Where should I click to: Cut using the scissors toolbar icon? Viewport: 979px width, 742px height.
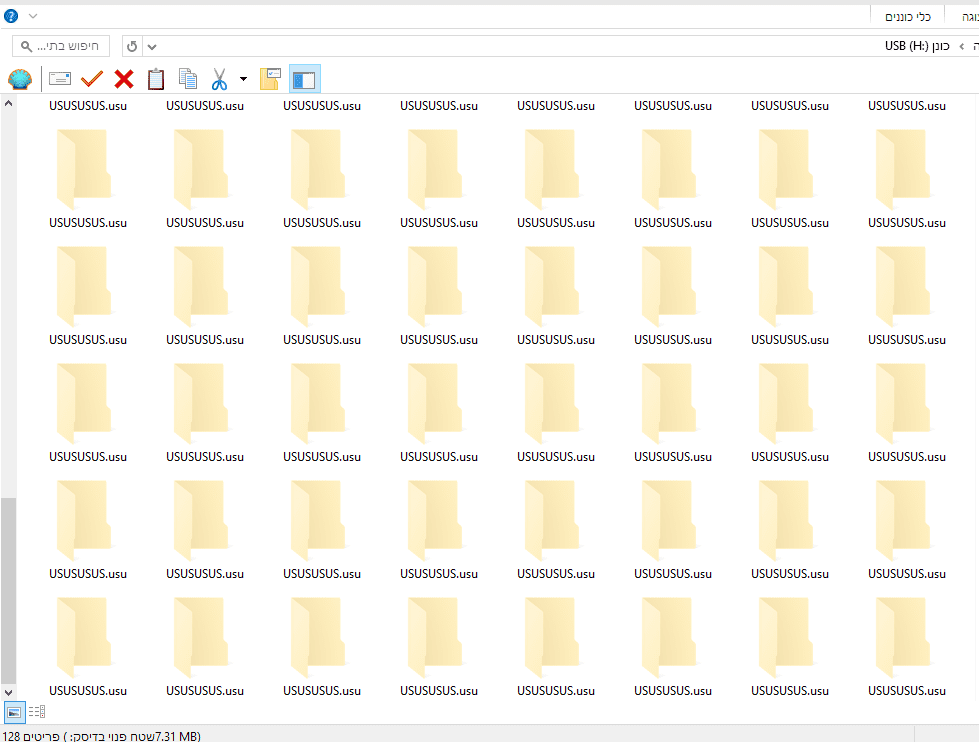tap(219, 79)
